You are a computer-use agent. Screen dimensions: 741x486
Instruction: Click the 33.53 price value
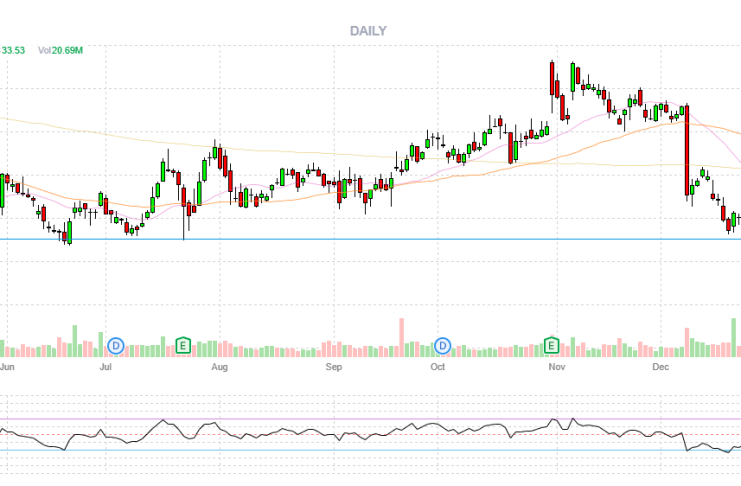pos(13,50)
